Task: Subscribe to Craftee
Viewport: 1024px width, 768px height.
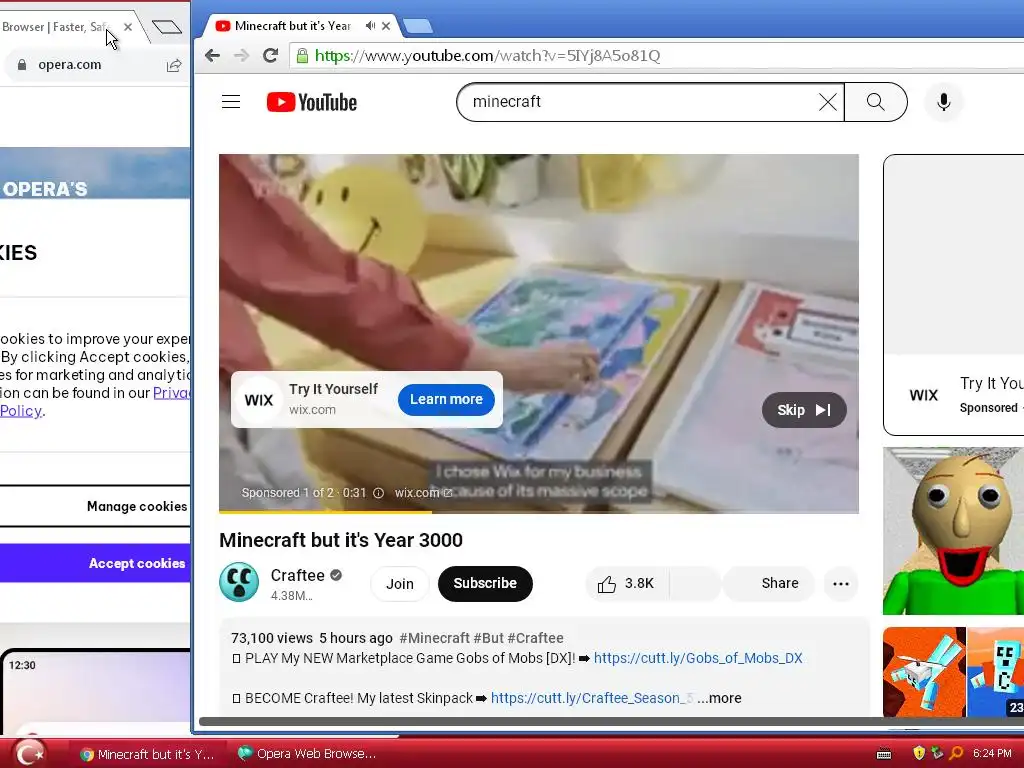Action: pyautogui.click(x=485, y=584)
